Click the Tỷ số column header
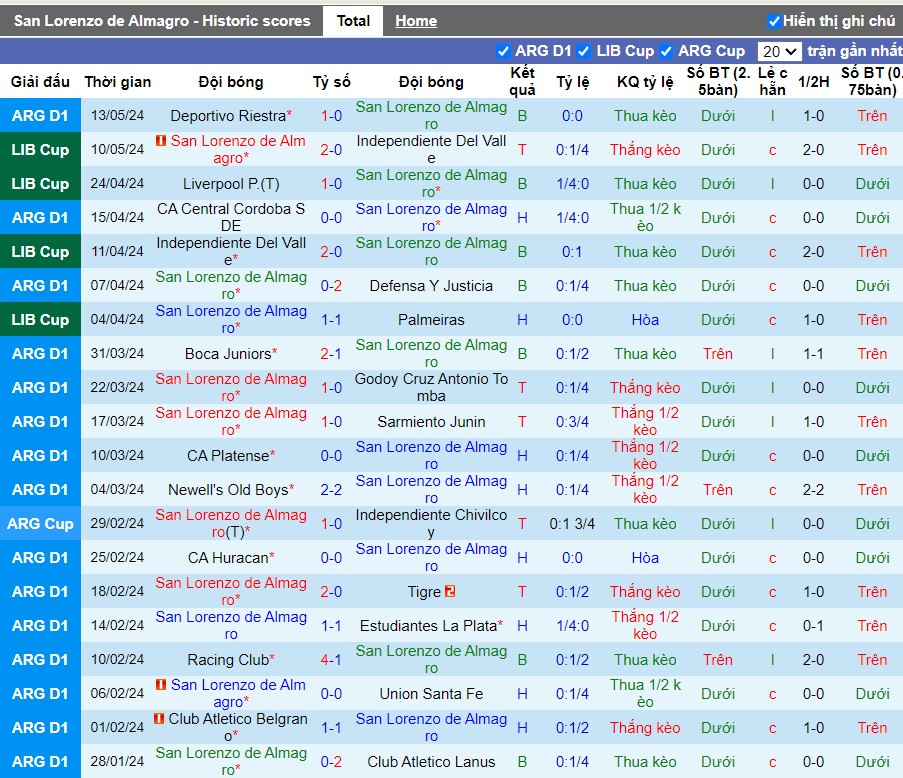This screenshot has width=903, height=778. 331,82
